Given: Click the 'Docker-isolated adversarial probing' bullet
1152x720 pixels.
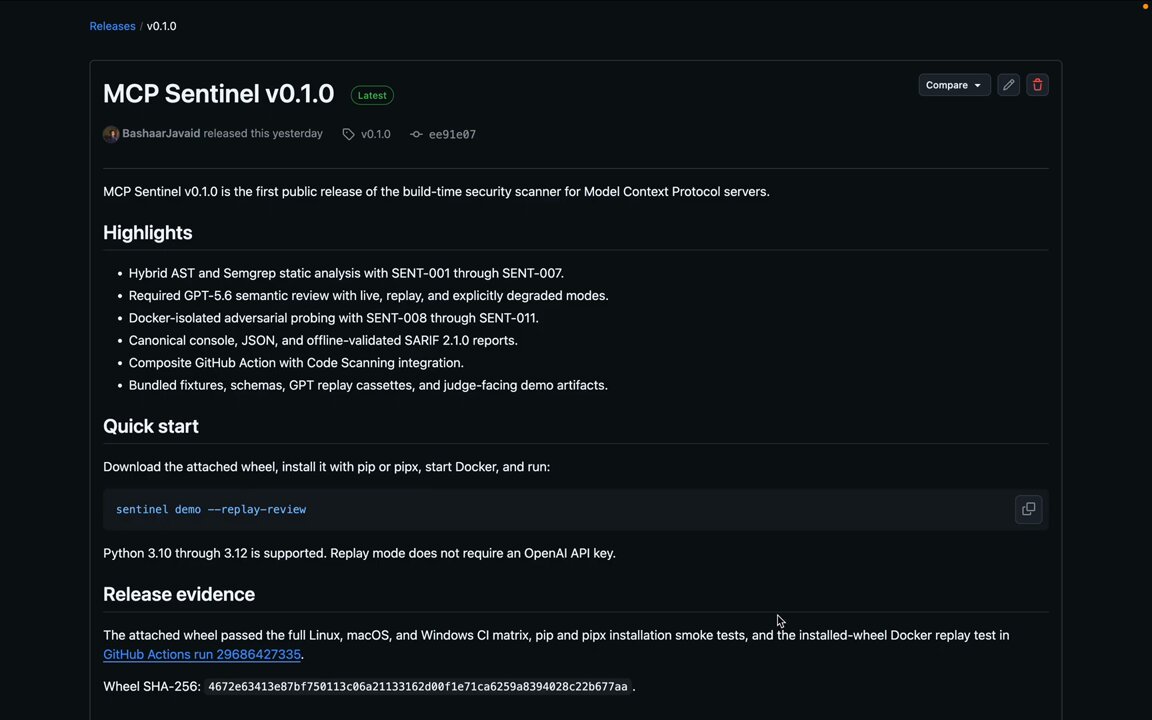Looking at the screenshot, I should click(334, 318).
